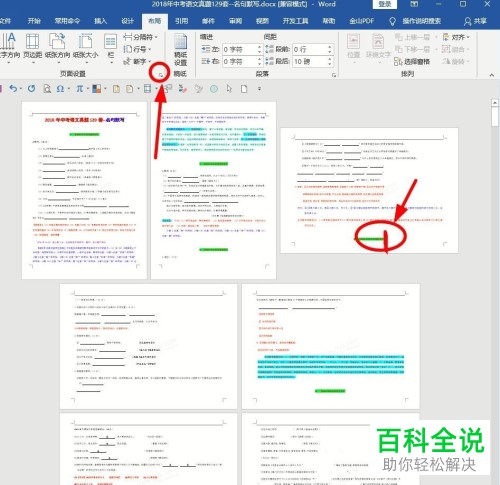This screenshot has height=485, width=500.
Task: Click the redo icon in quick access toolbar
Action: [31, 89]
